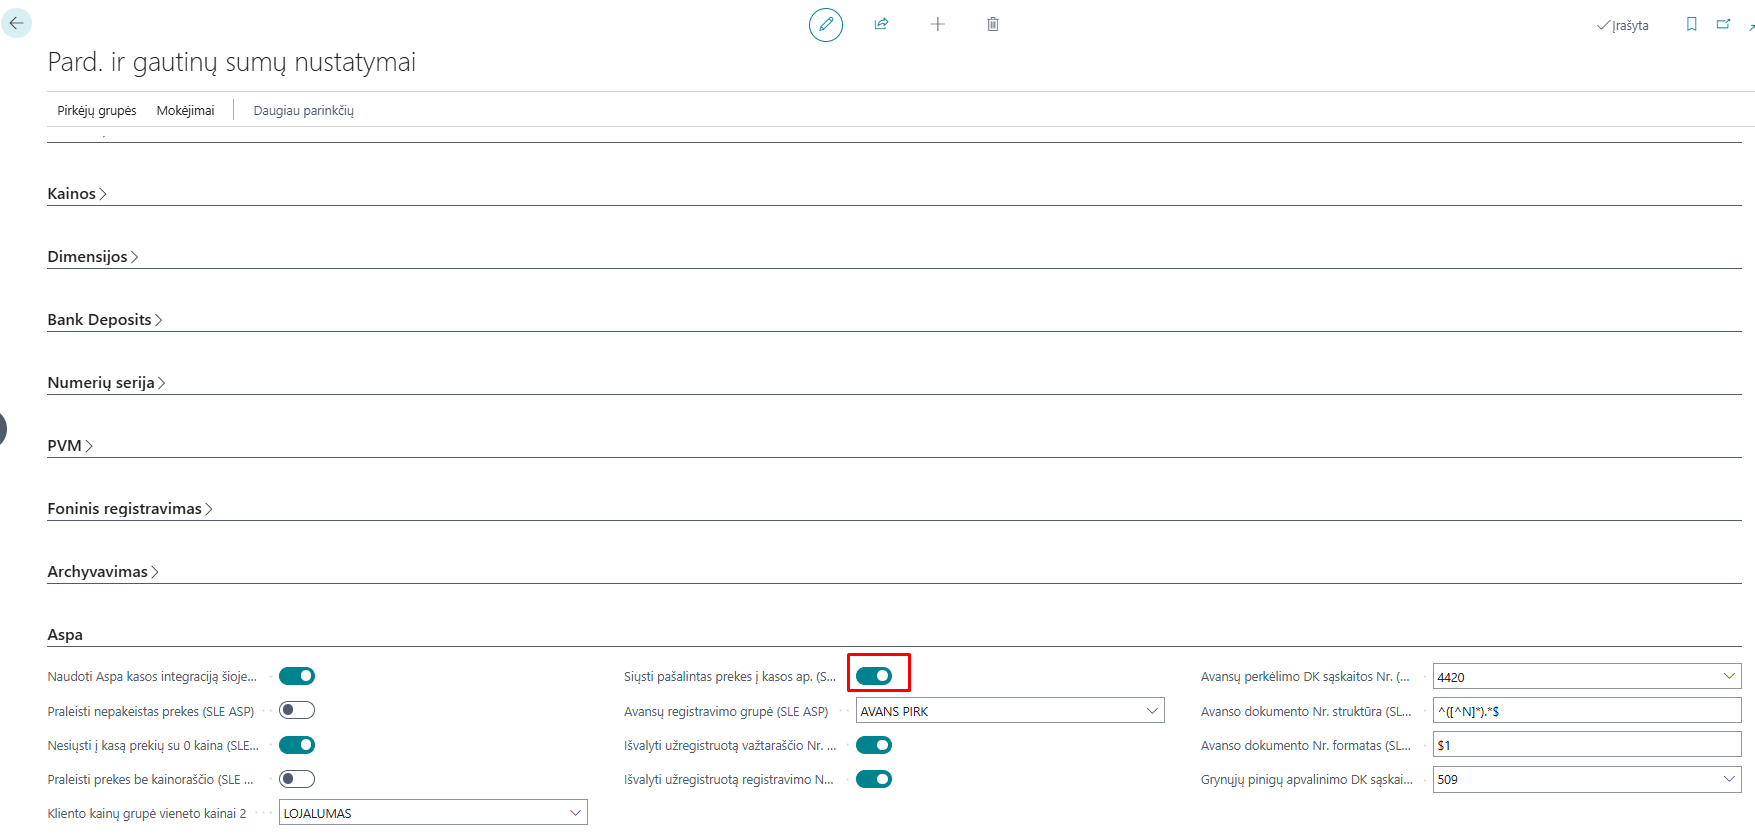Click the Įrašyta saved status indicator
Viewport: 1755px width, 836px height.
click(1623, 25)
